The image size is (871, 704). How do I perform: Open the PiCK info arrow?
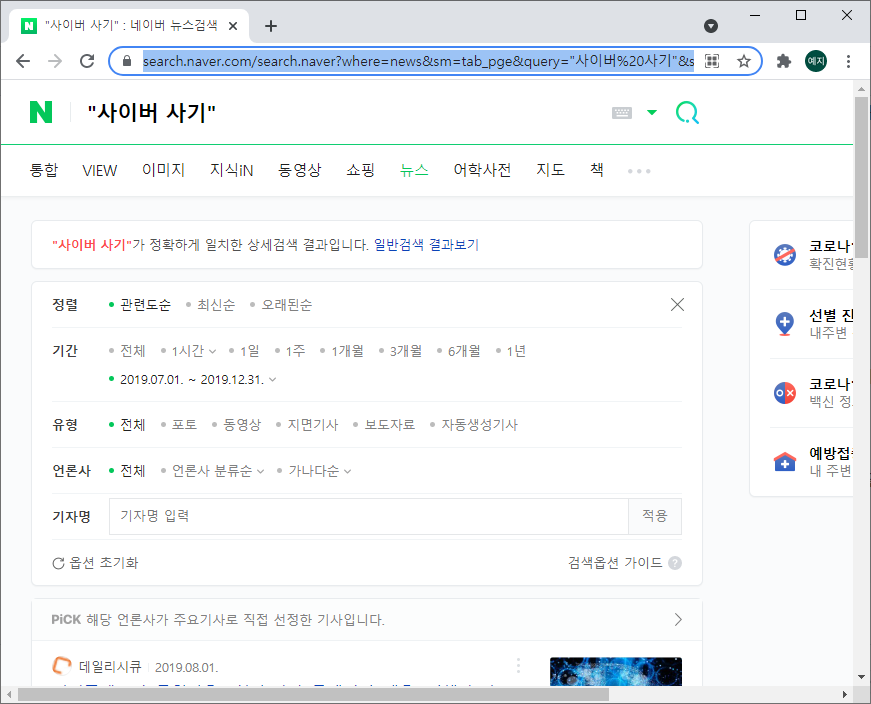tap(678, 620)
